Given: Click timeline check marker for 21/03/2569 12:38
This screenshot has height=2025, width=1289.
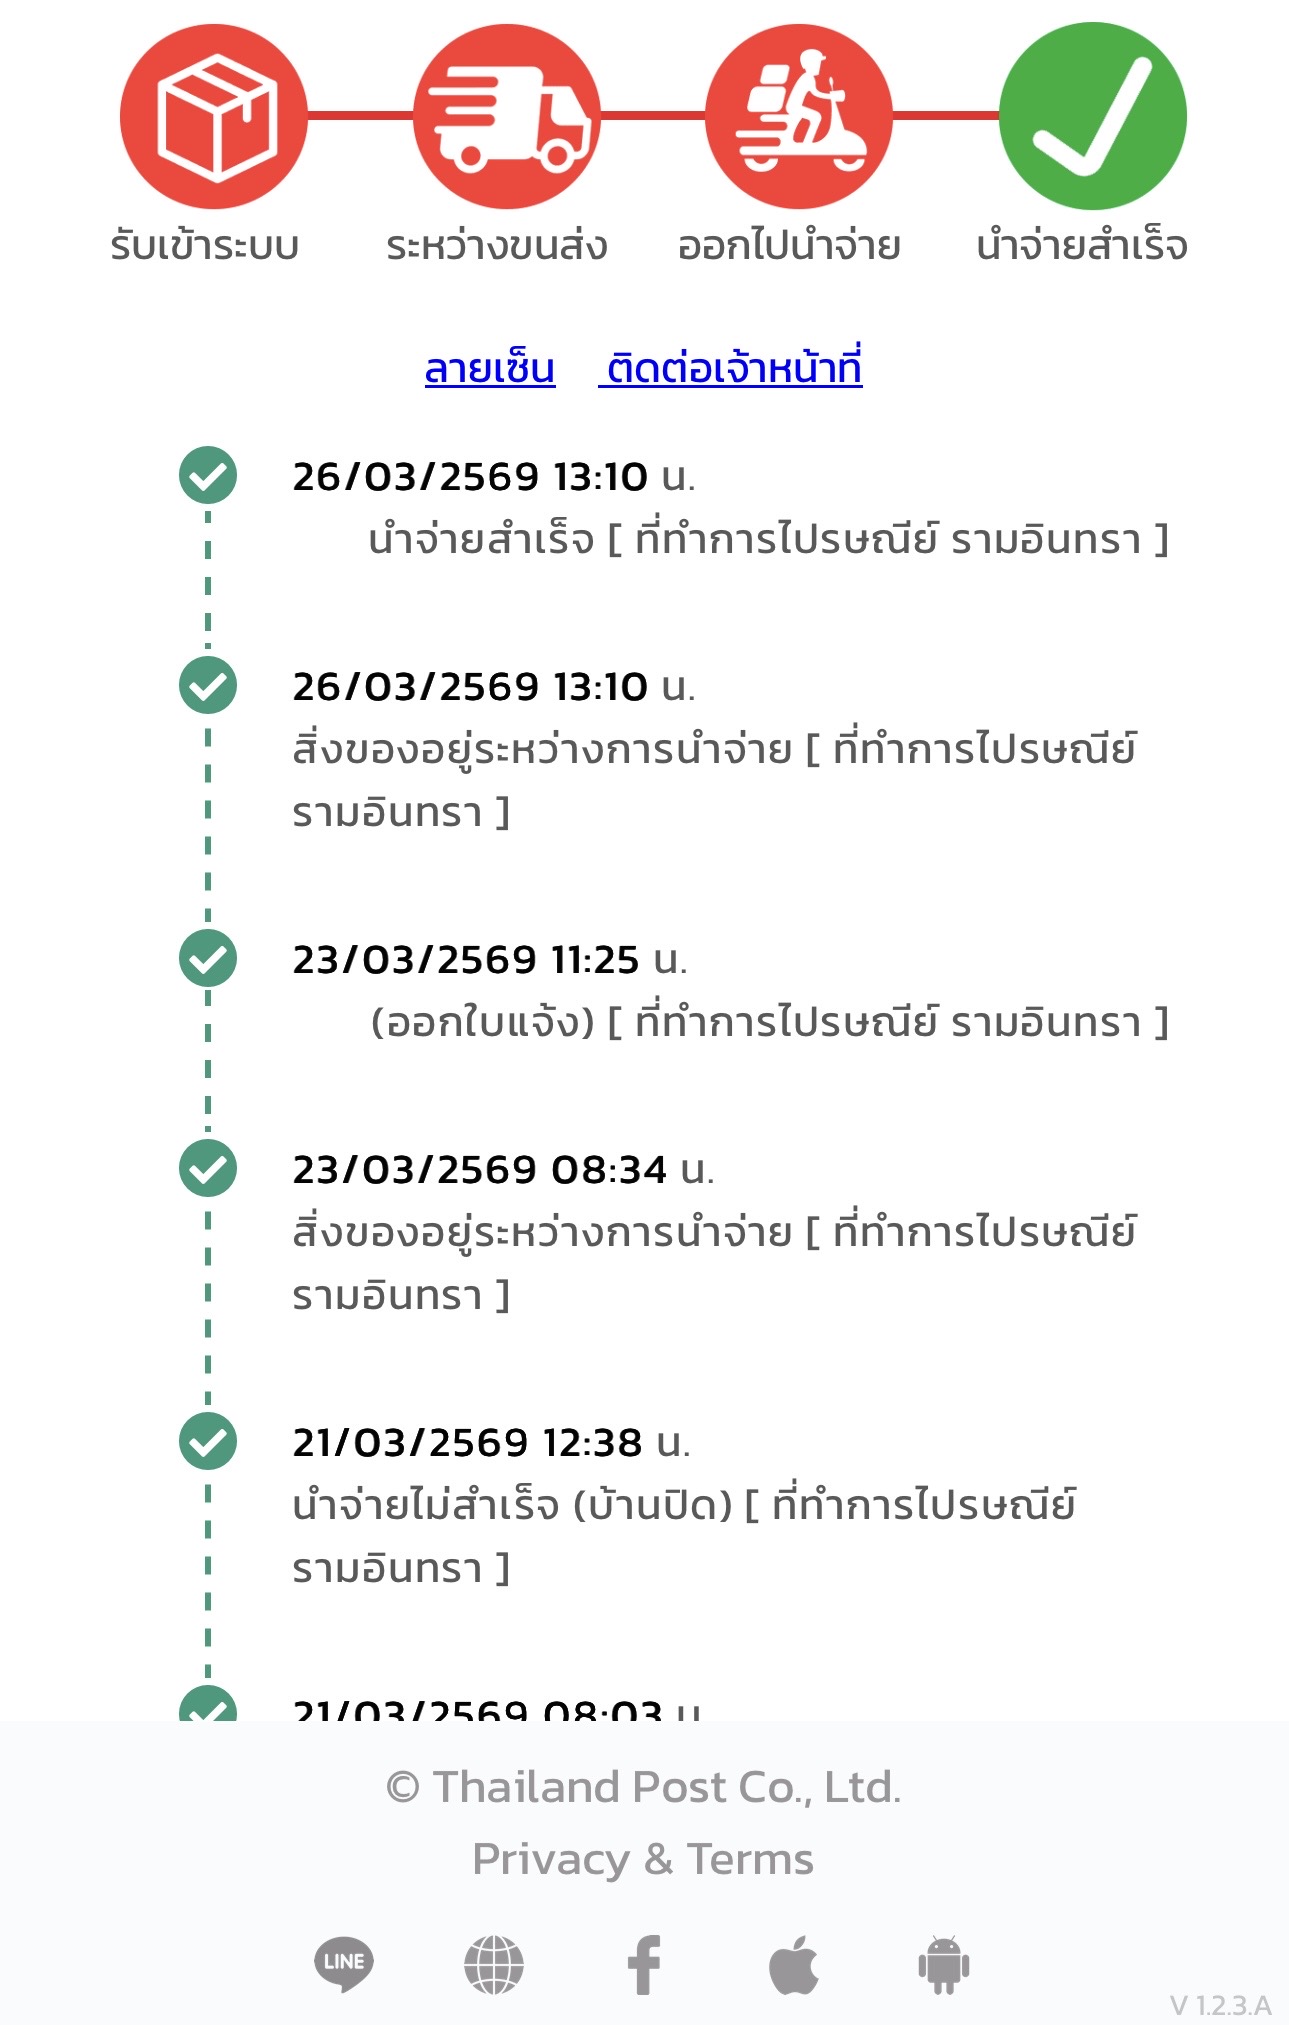Looking at the screenshot, I should click(x=208, y=1441).
